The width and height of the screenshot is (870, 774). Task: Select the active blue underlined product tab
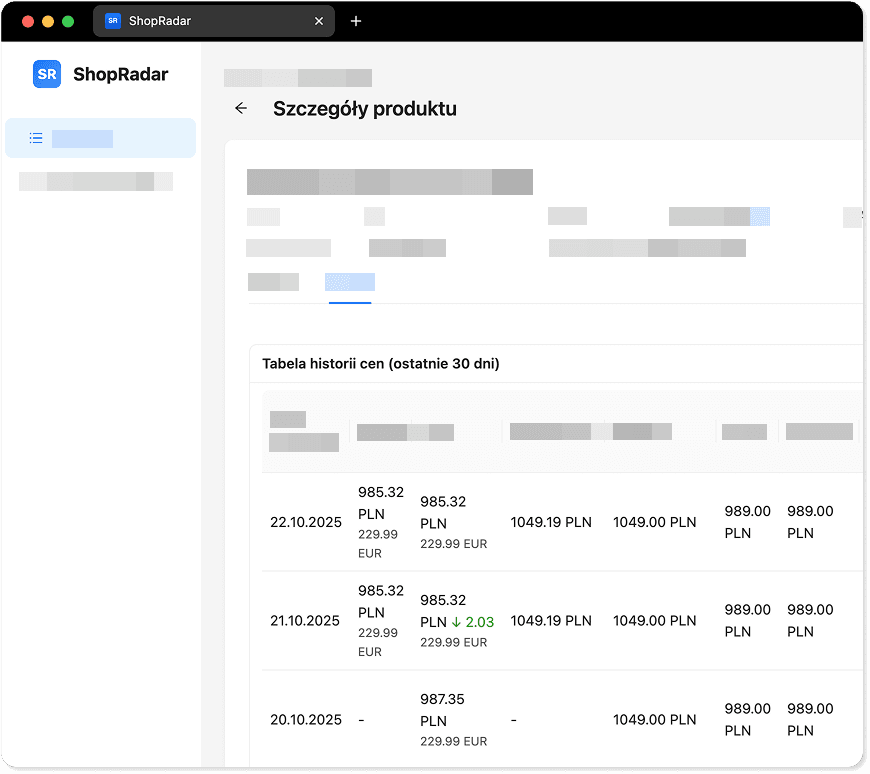point(349,282)
